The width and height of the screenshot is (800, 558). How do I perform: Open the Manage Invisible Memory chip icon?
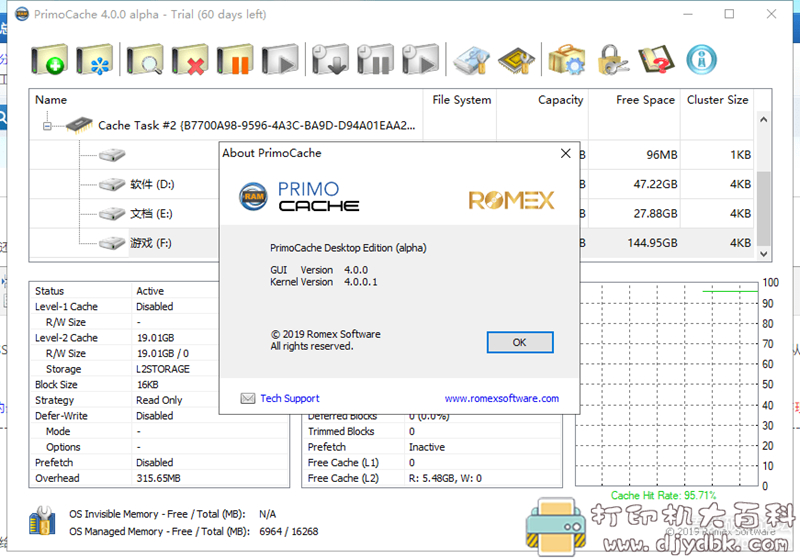pos(516,61)
